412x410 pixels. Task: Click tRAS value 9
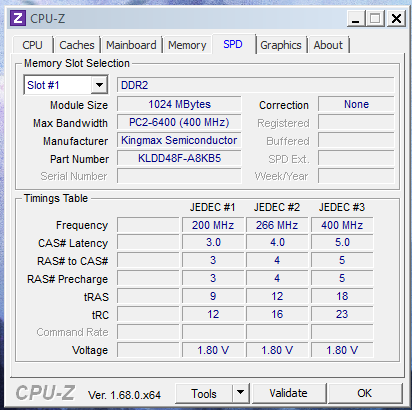tap(213, 296)
